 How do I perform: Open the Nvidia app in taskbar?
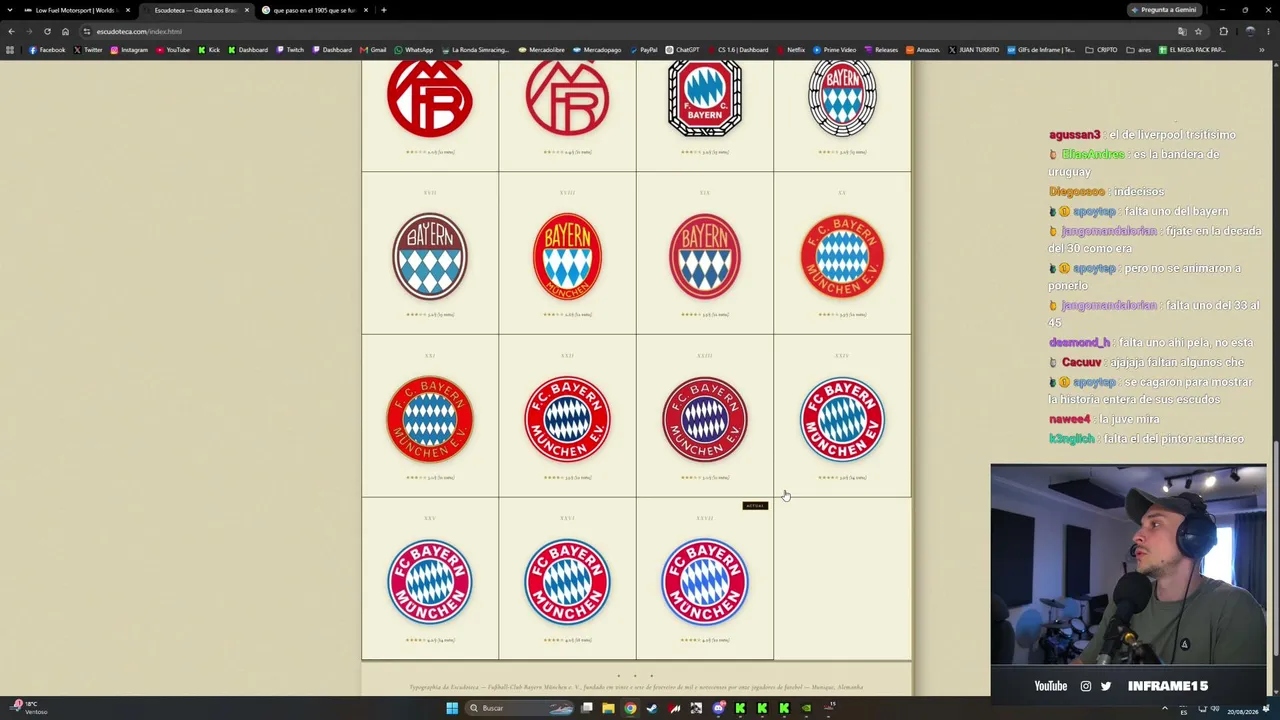tap(806, 708)
